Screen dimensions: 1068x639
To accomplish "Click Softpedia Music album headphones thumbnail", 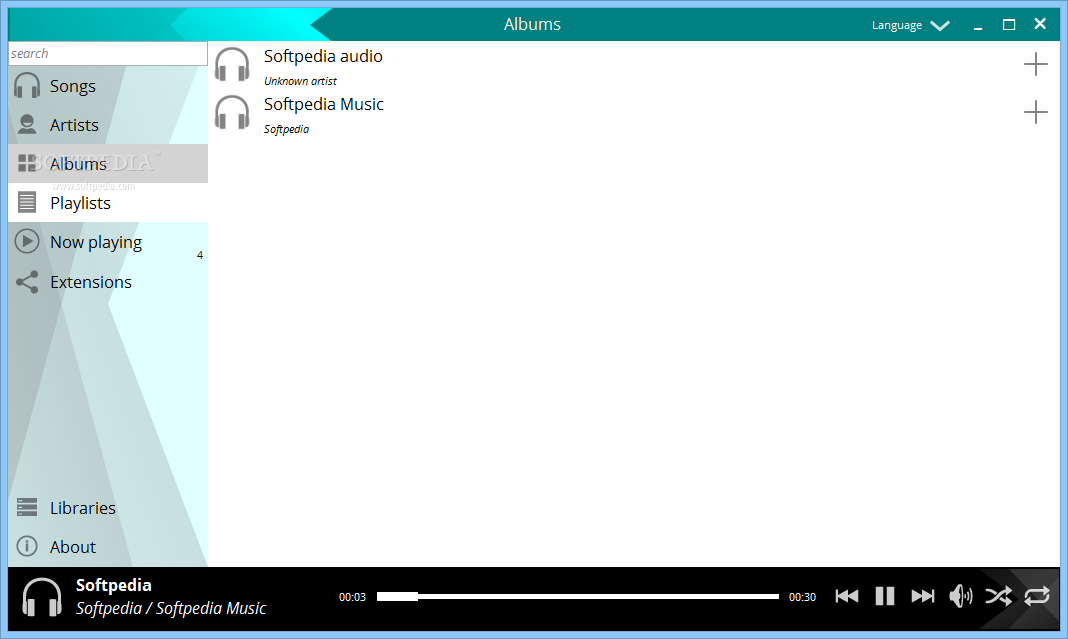I will tap(232, 112).
